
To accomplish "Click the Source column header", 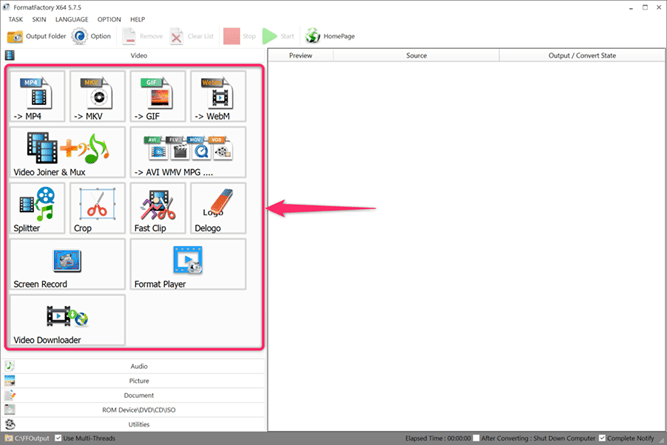I will [416, 56].
